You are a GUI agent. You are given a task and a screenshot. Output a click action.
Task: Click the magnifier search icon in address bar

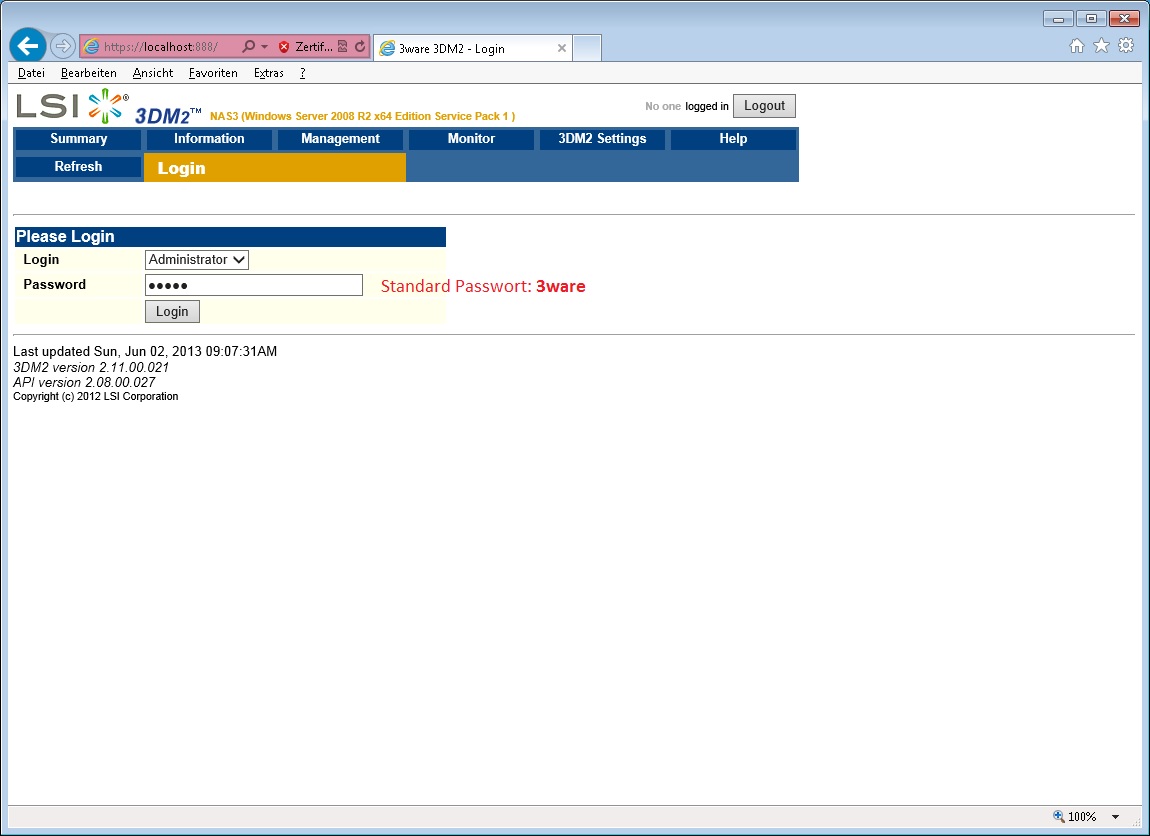pos(248,46)
